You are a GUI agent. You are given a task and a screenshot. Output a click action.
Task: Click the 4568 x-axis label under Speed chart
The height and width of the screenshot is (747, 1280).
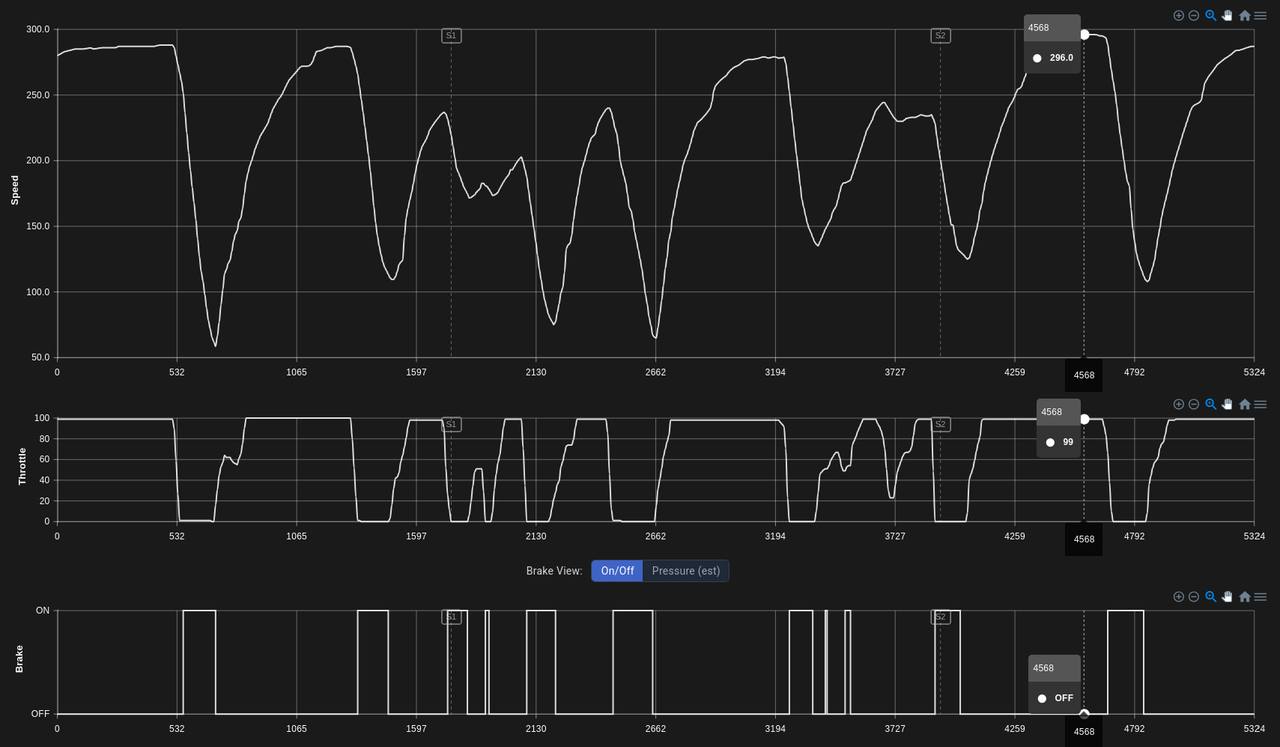tap(1084, 375)
